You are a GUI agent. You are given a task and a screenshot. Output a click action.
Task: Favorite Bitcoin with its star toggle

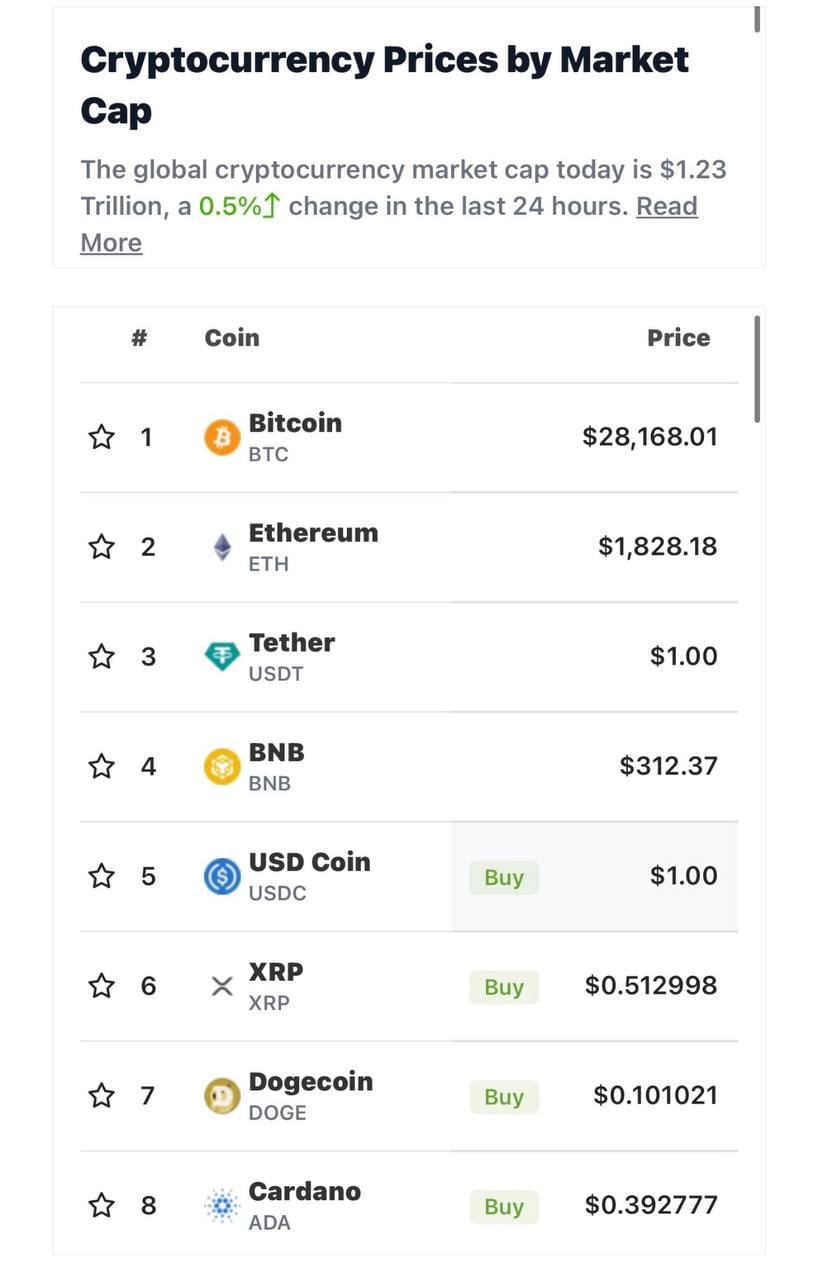101,438
